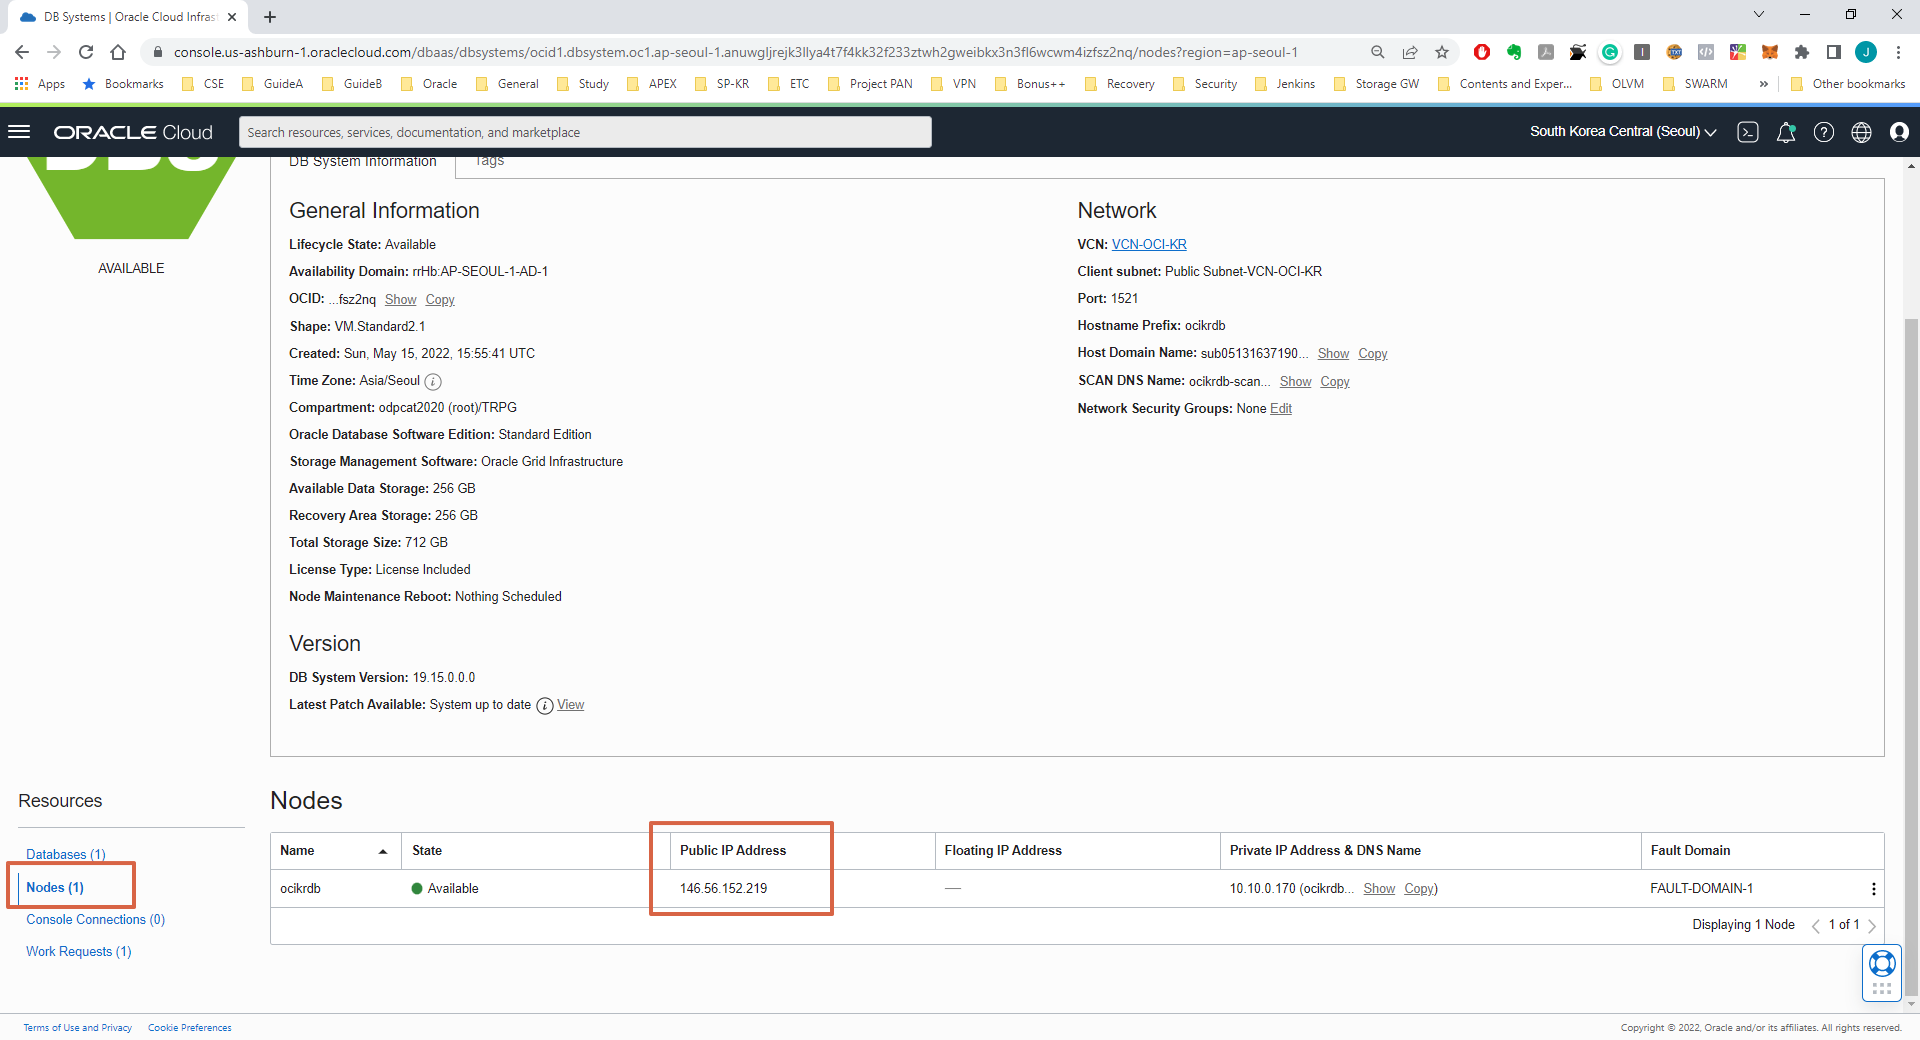Go back in browser history
Image resolution: width=1920 pixels, height=1040 pixels.
tap(22, 52)
